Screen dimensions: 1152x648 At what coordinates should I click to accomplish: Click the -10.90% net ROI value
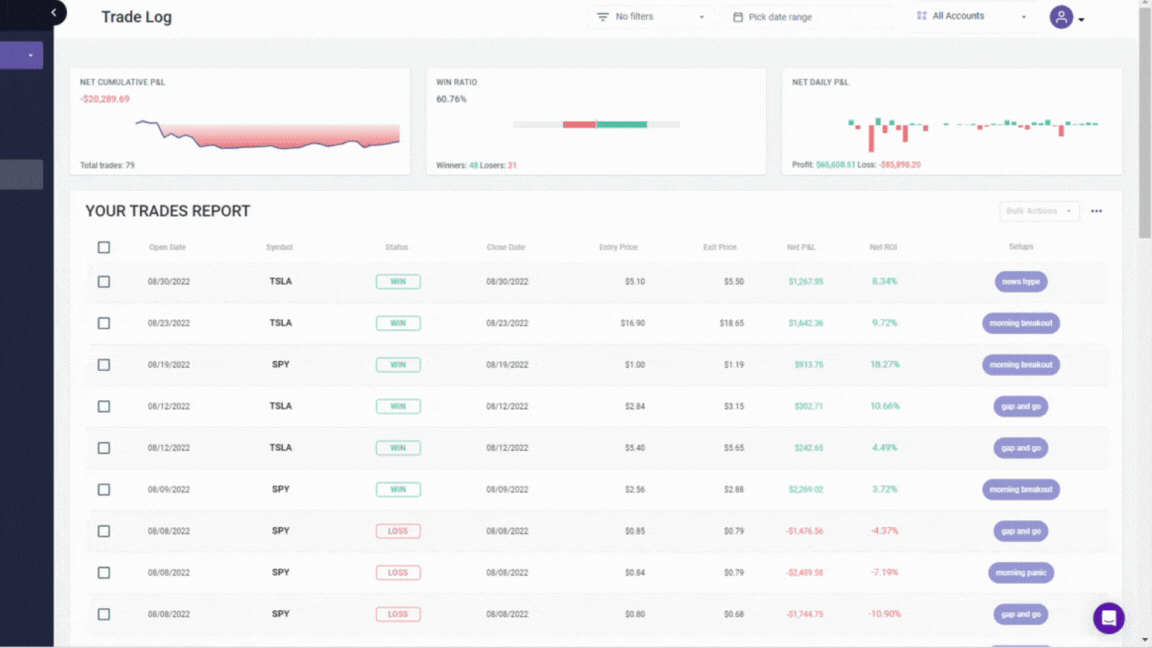point(884,614)
